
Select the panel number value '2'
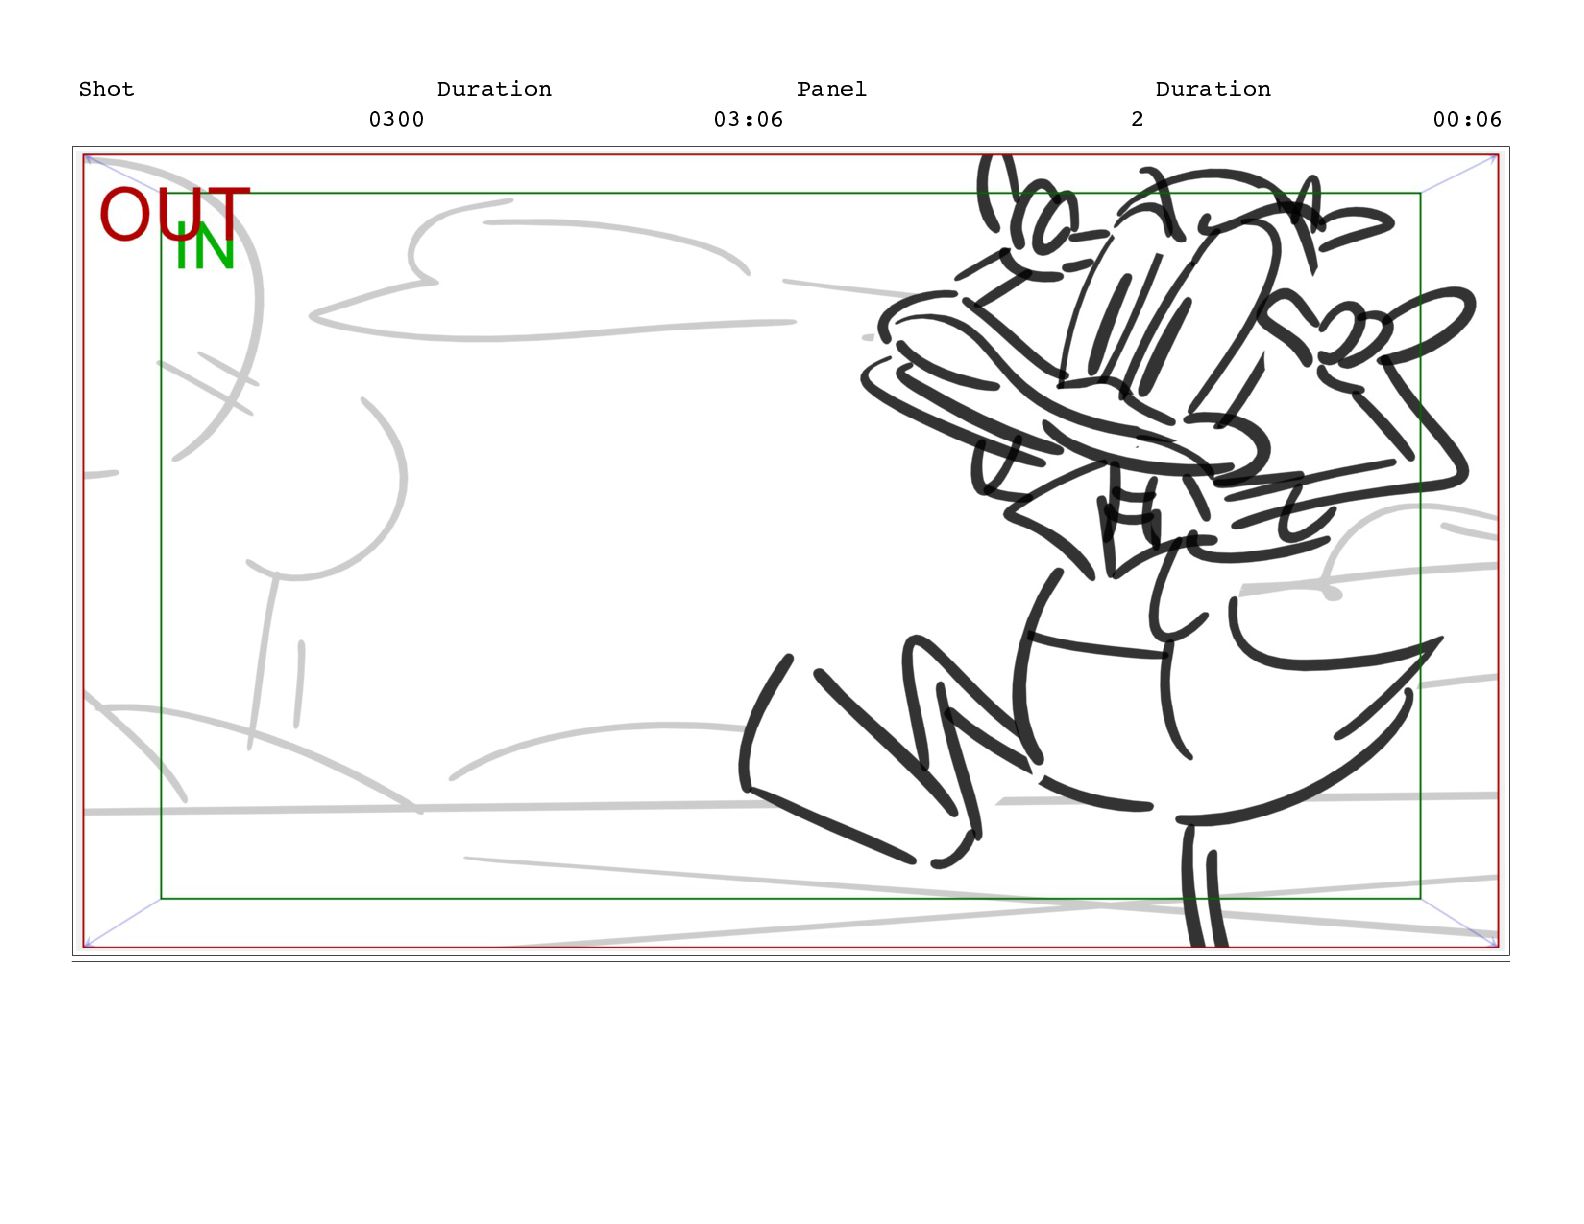click(x=1137, y=119)
